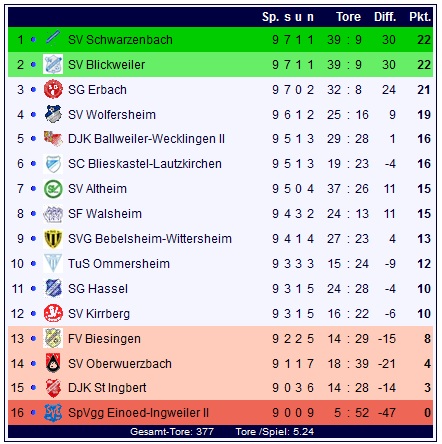Click the SV Kirrberg red logo
442x444 pixels.
[53, 313]
